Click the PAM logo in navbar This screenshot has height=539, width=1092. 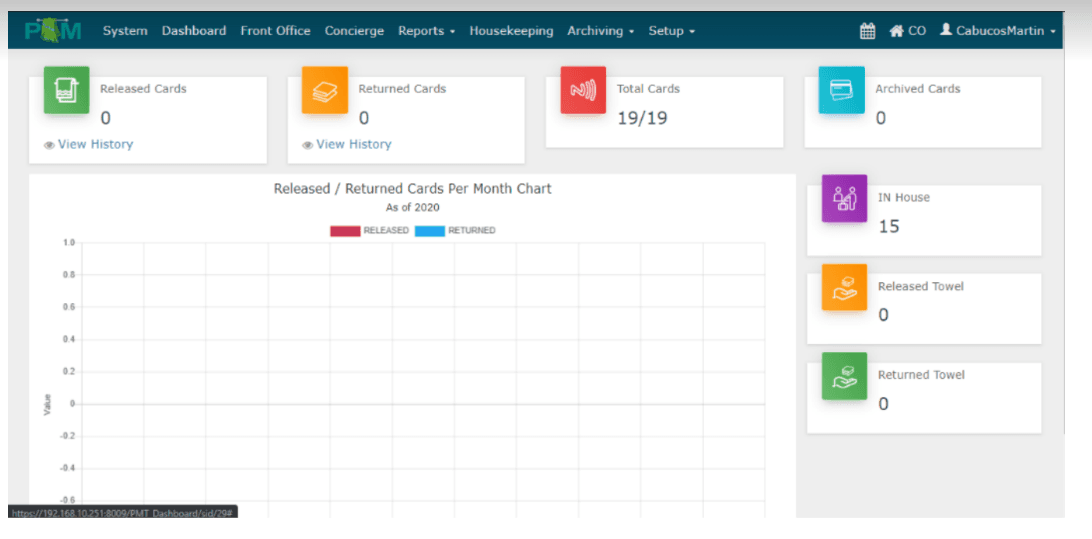(54, 31)
